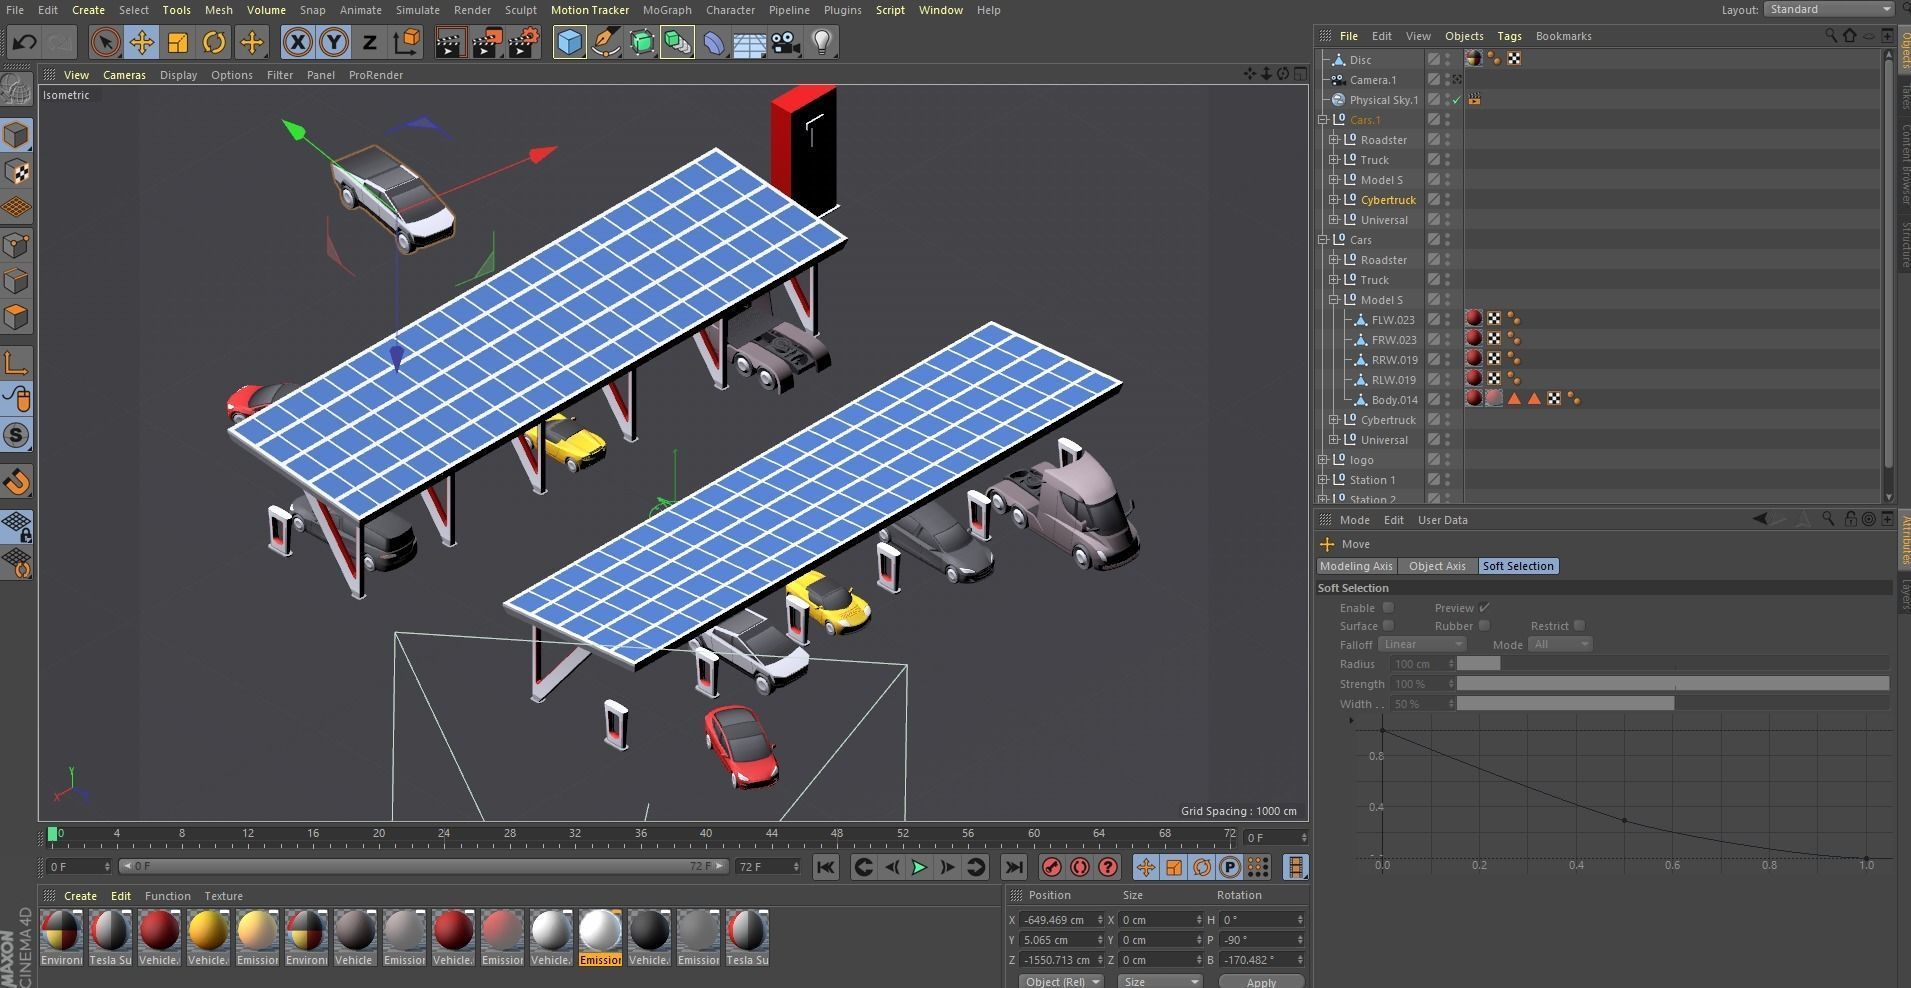Toggle the X axis lock
1911x988 pixels.
297,42
